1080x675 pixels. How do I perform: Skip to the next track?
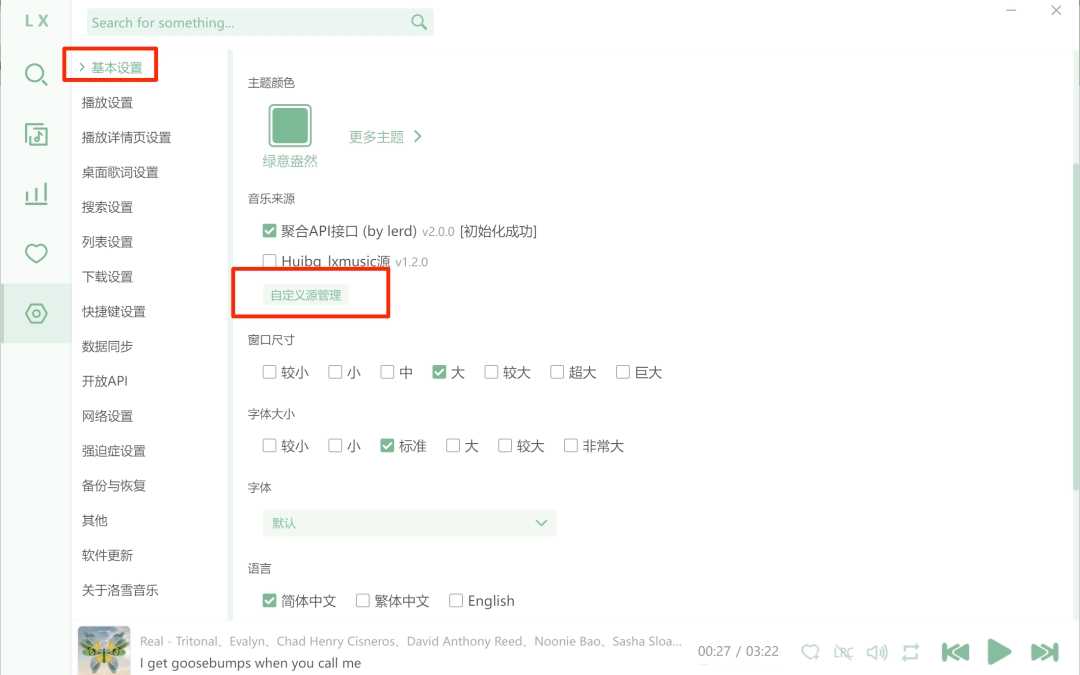(1044, 652)
